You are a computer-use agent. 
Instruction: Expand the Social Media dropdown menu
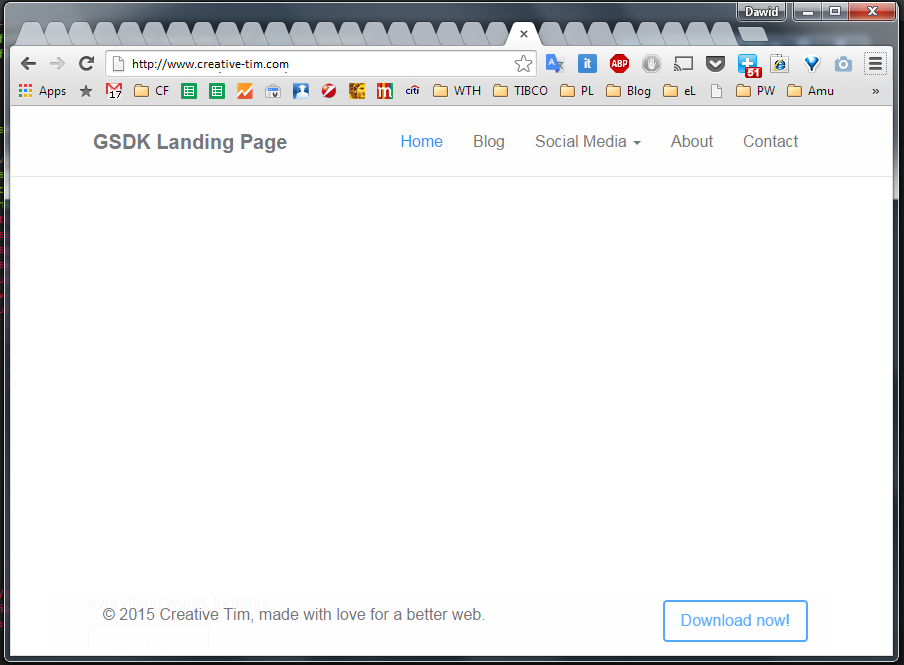pos(587,142)
